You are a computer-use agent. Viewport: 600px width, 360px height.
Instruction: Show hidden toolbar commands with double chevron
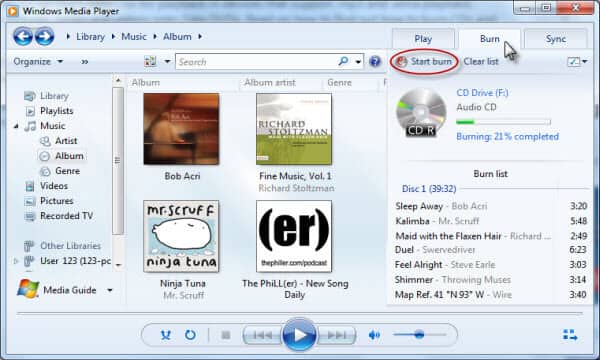[x=85, y=61]
